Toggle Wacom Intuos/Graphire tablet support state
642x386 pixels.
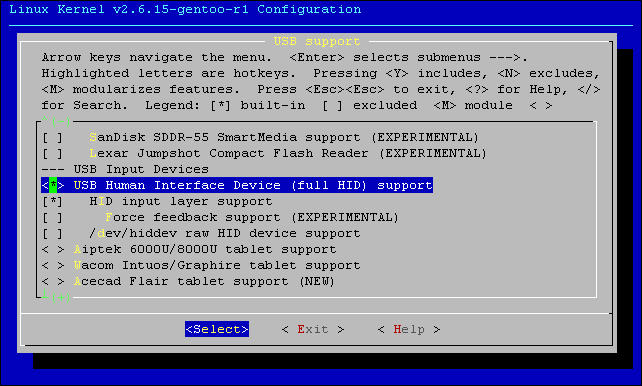(53, 265)
